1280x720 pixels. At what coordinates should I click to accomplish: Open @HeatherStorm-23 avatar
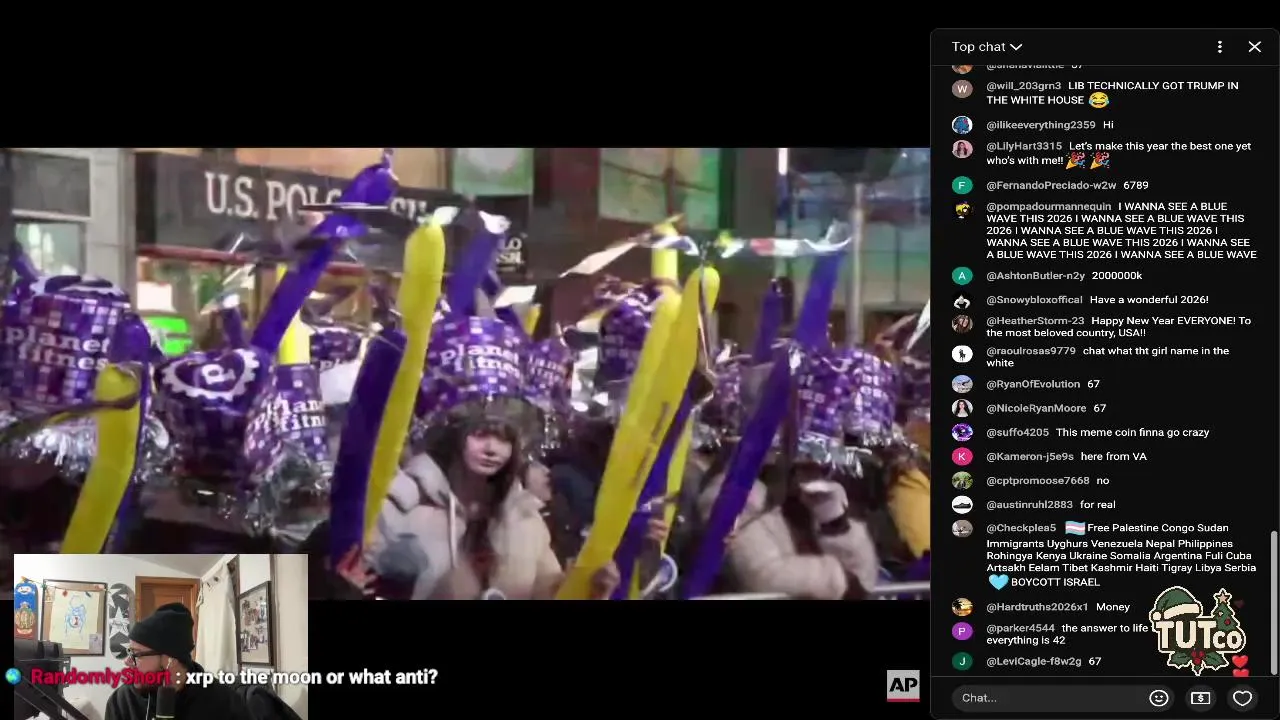tap(962, 324)
